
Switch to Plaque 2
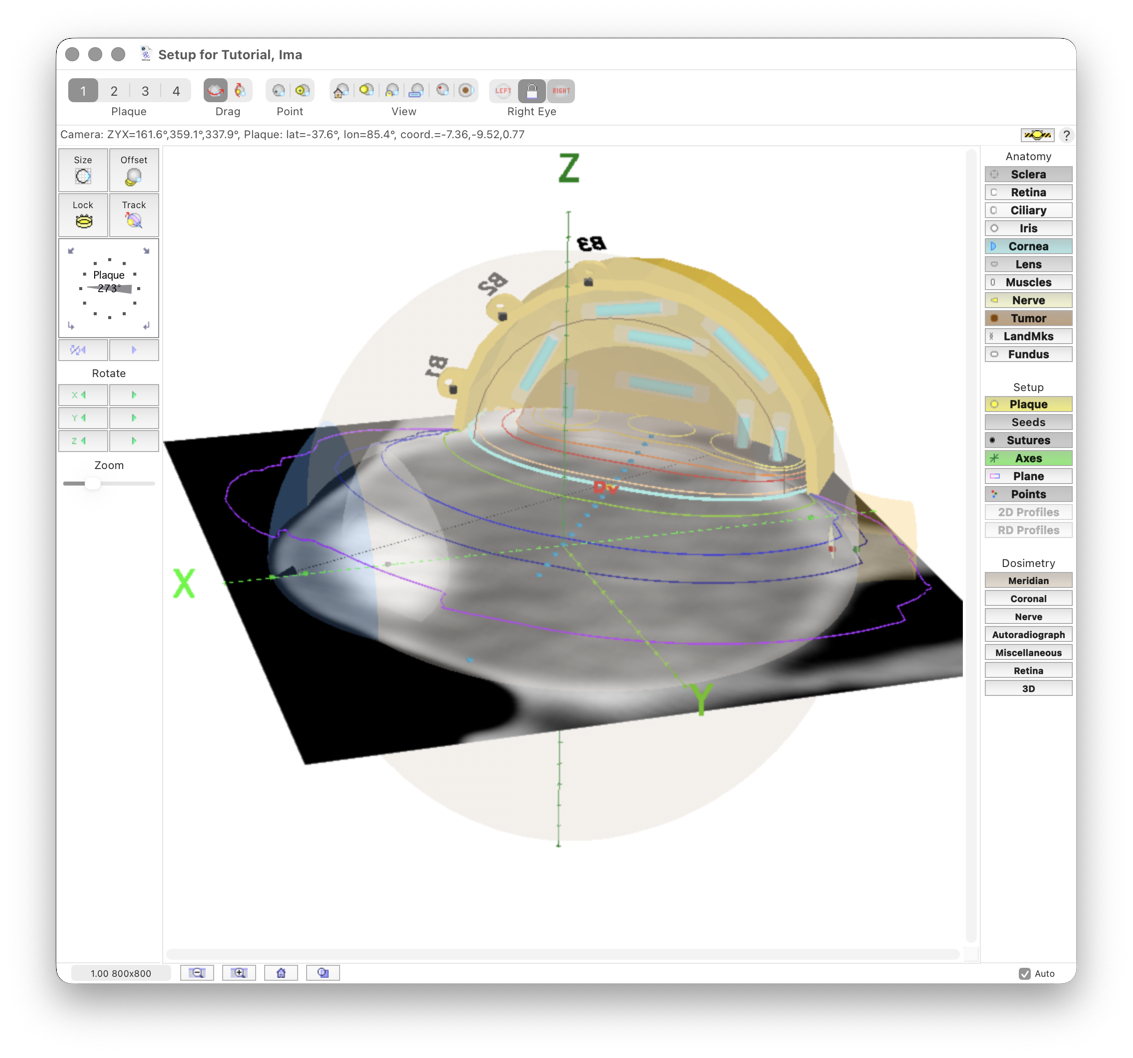coord(113,90)
